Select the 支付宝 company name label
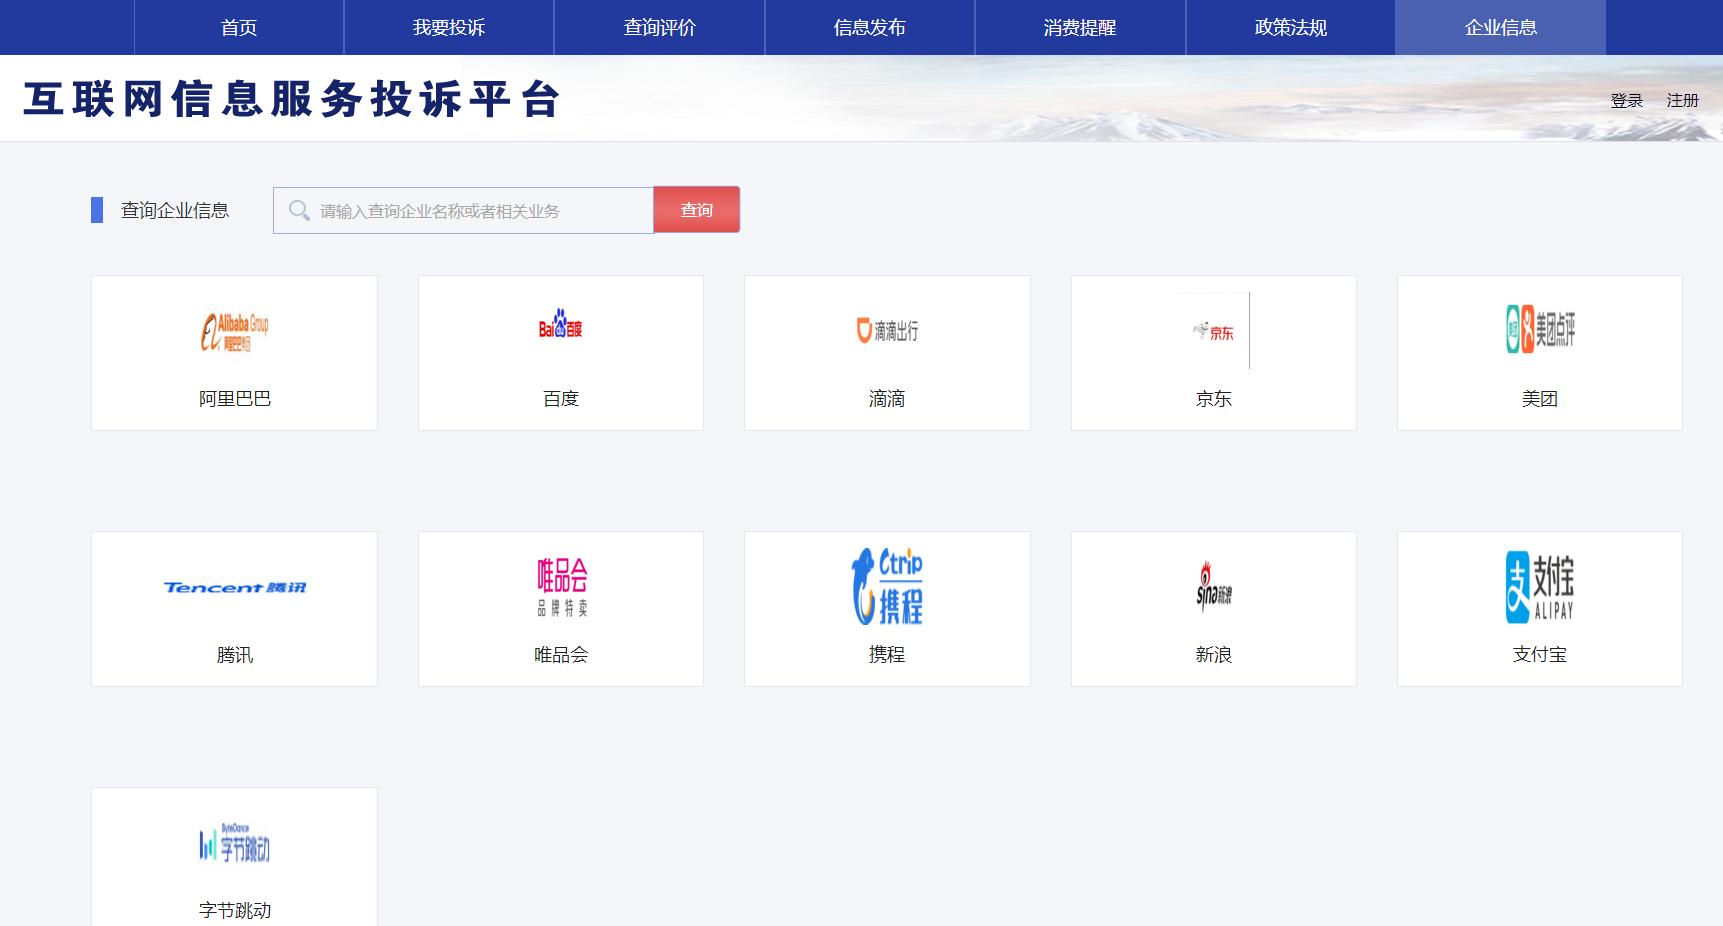This screenshot has height=926, width=1723. pyautogui.click(x=1540, y=654)
